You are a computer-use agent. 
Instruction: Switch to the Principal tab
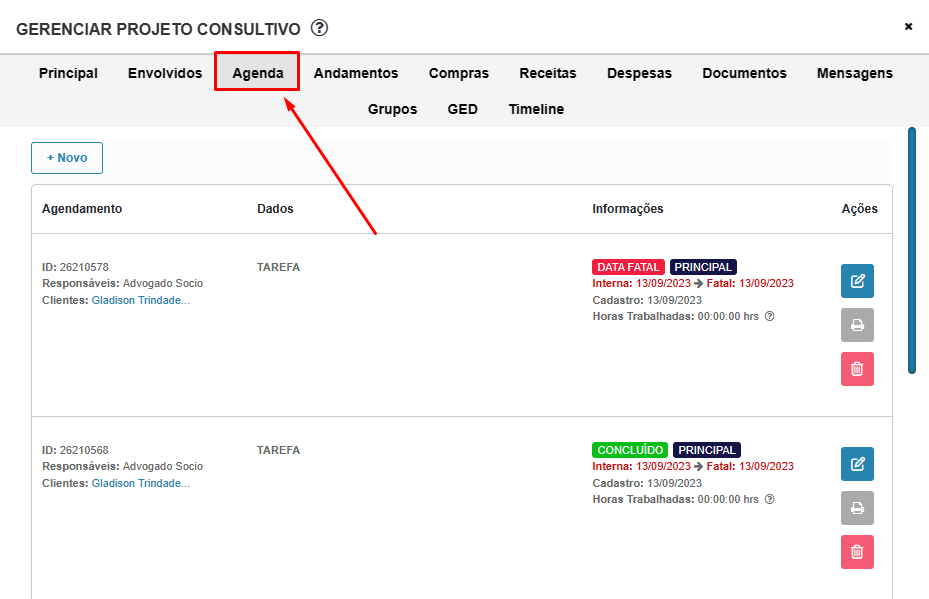click(x=68, y=73)
